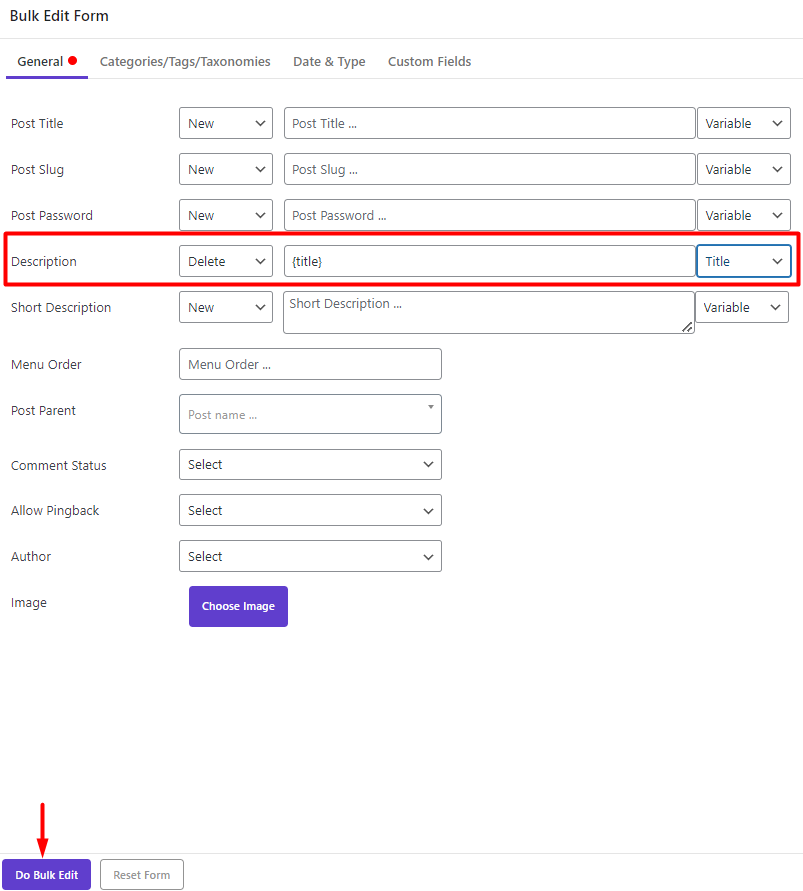Open Post Slug Variable dropdown

tap(743, 169)
